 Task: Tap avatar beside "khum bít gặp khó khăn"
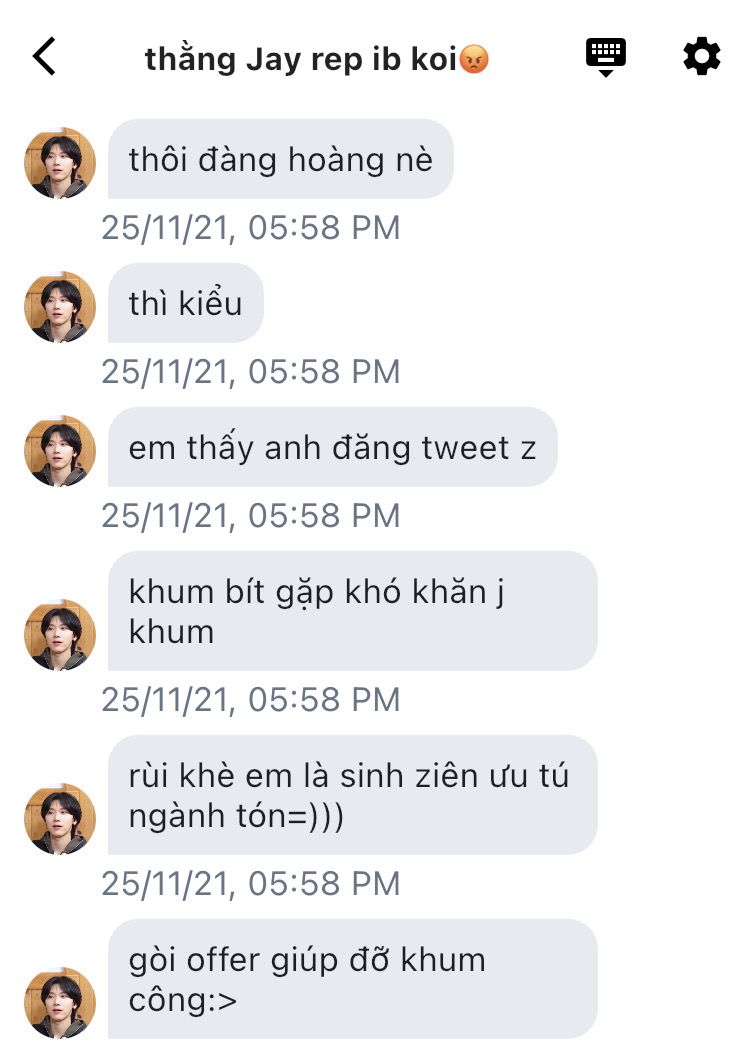click(60, 635)
